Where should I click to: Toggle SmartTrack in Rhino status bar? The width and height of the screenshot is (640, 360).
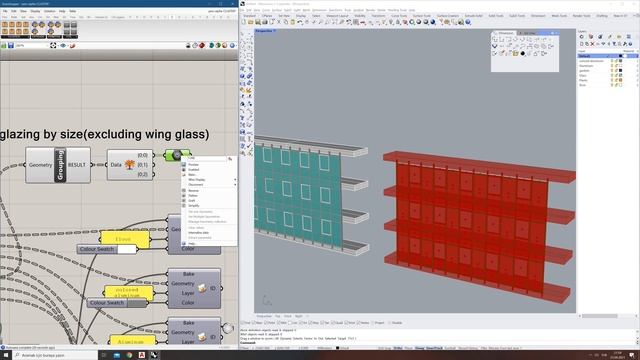click(x=434, y=348)
